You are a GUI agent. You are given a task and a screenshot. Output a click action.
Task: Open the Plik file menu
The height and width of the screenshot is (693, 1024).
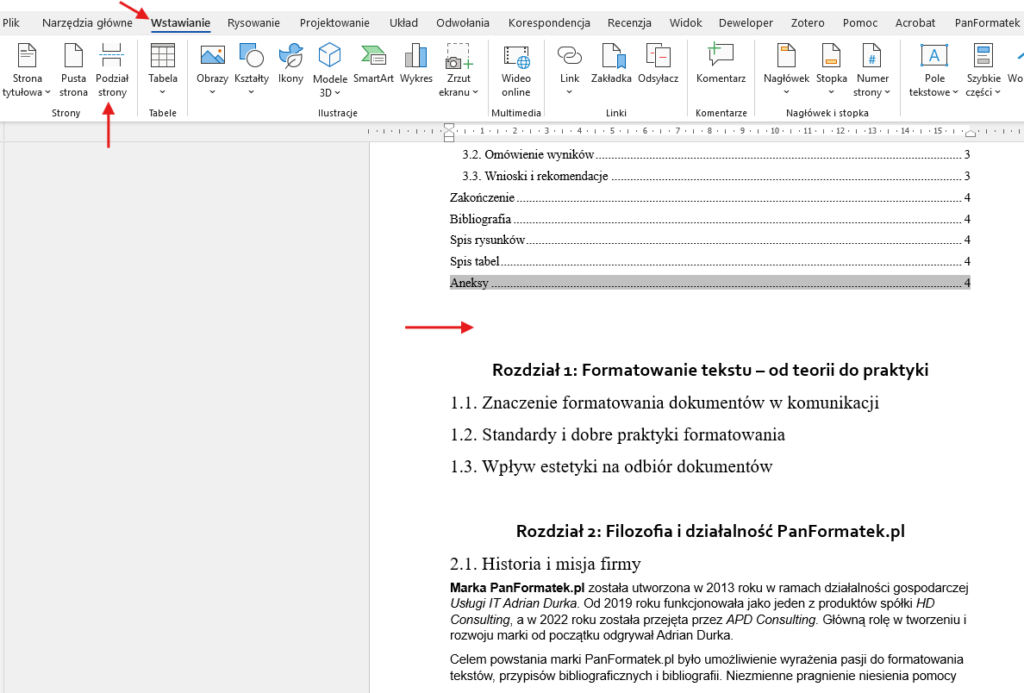click(10, 23)
